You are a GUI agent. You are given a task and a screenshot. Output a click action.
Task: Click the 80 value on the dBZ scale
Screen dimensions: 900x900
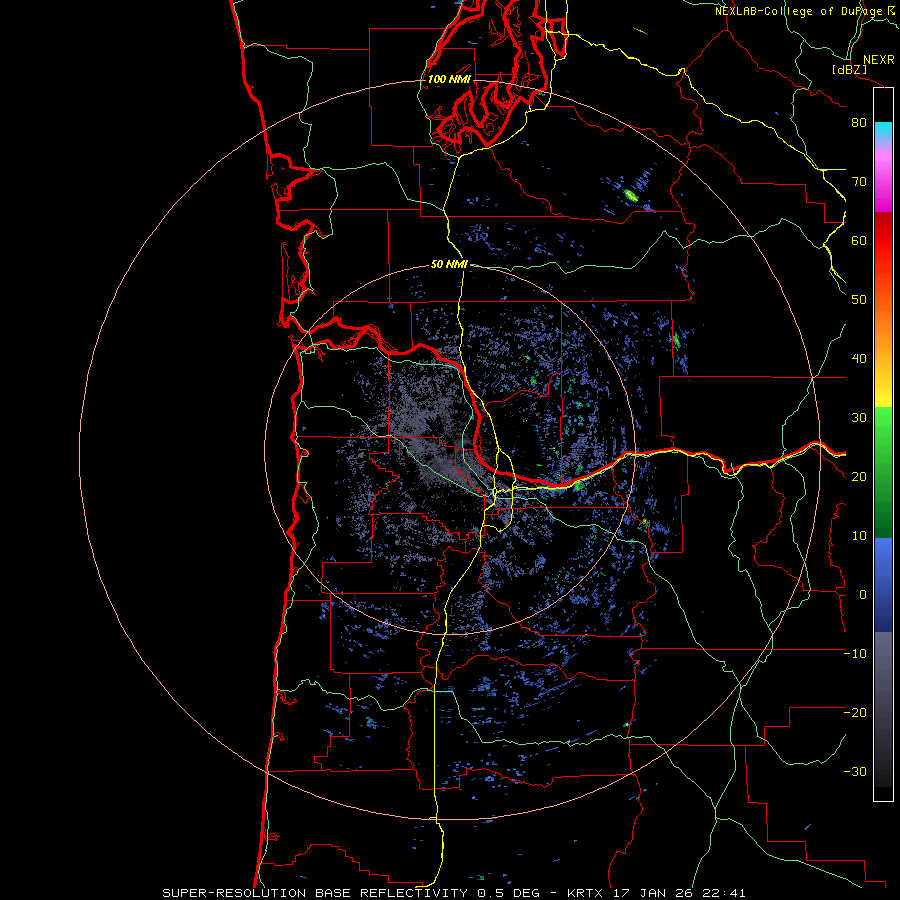[859, 122]
